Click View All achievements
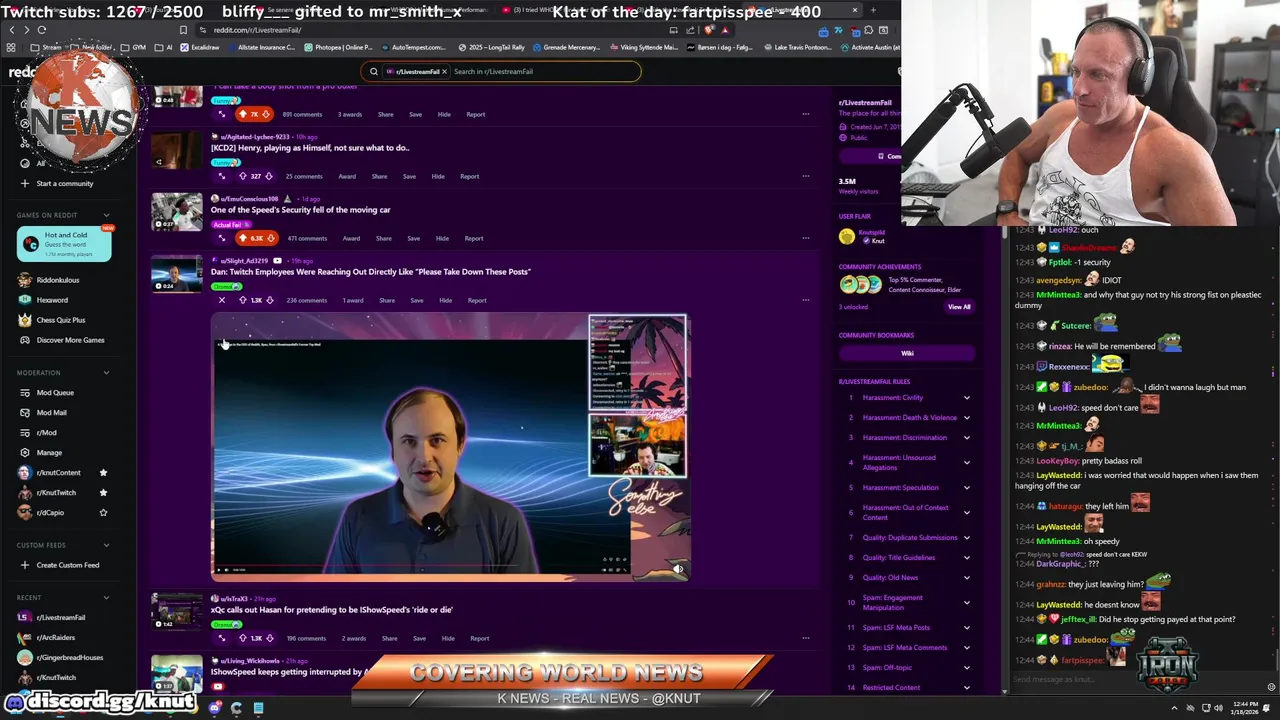Image resolution: width=1280 pixels, height=720 pixels. (959, 307)
